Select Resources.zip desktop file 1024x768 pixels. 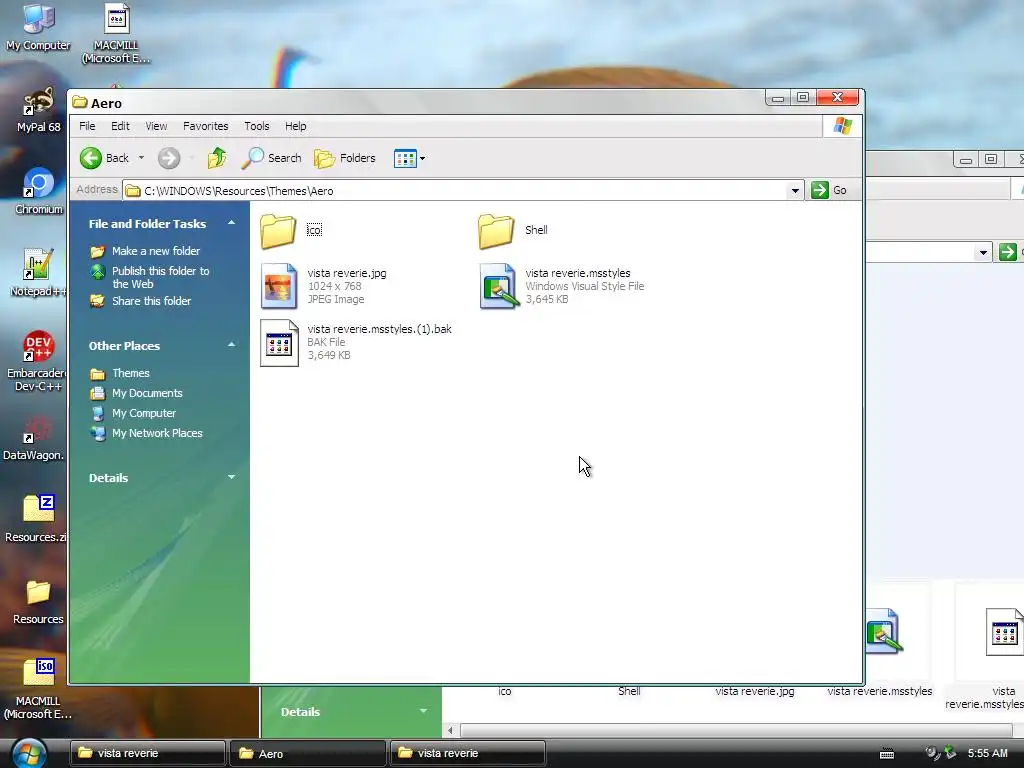pos(37,519)
